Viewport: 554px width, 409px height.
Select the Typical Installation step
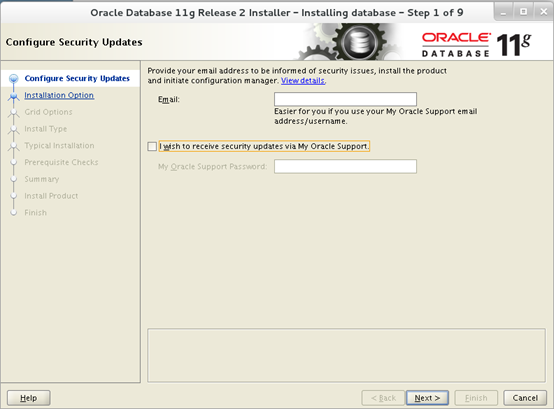click(59, 146)
